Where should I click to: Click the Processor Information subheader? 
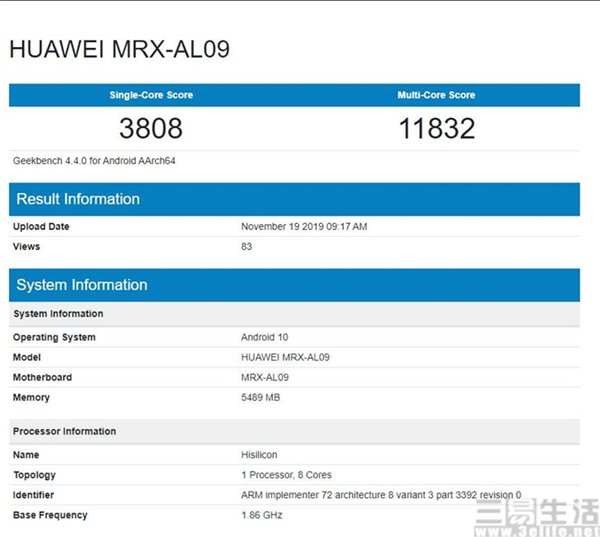tap(294, 431)
